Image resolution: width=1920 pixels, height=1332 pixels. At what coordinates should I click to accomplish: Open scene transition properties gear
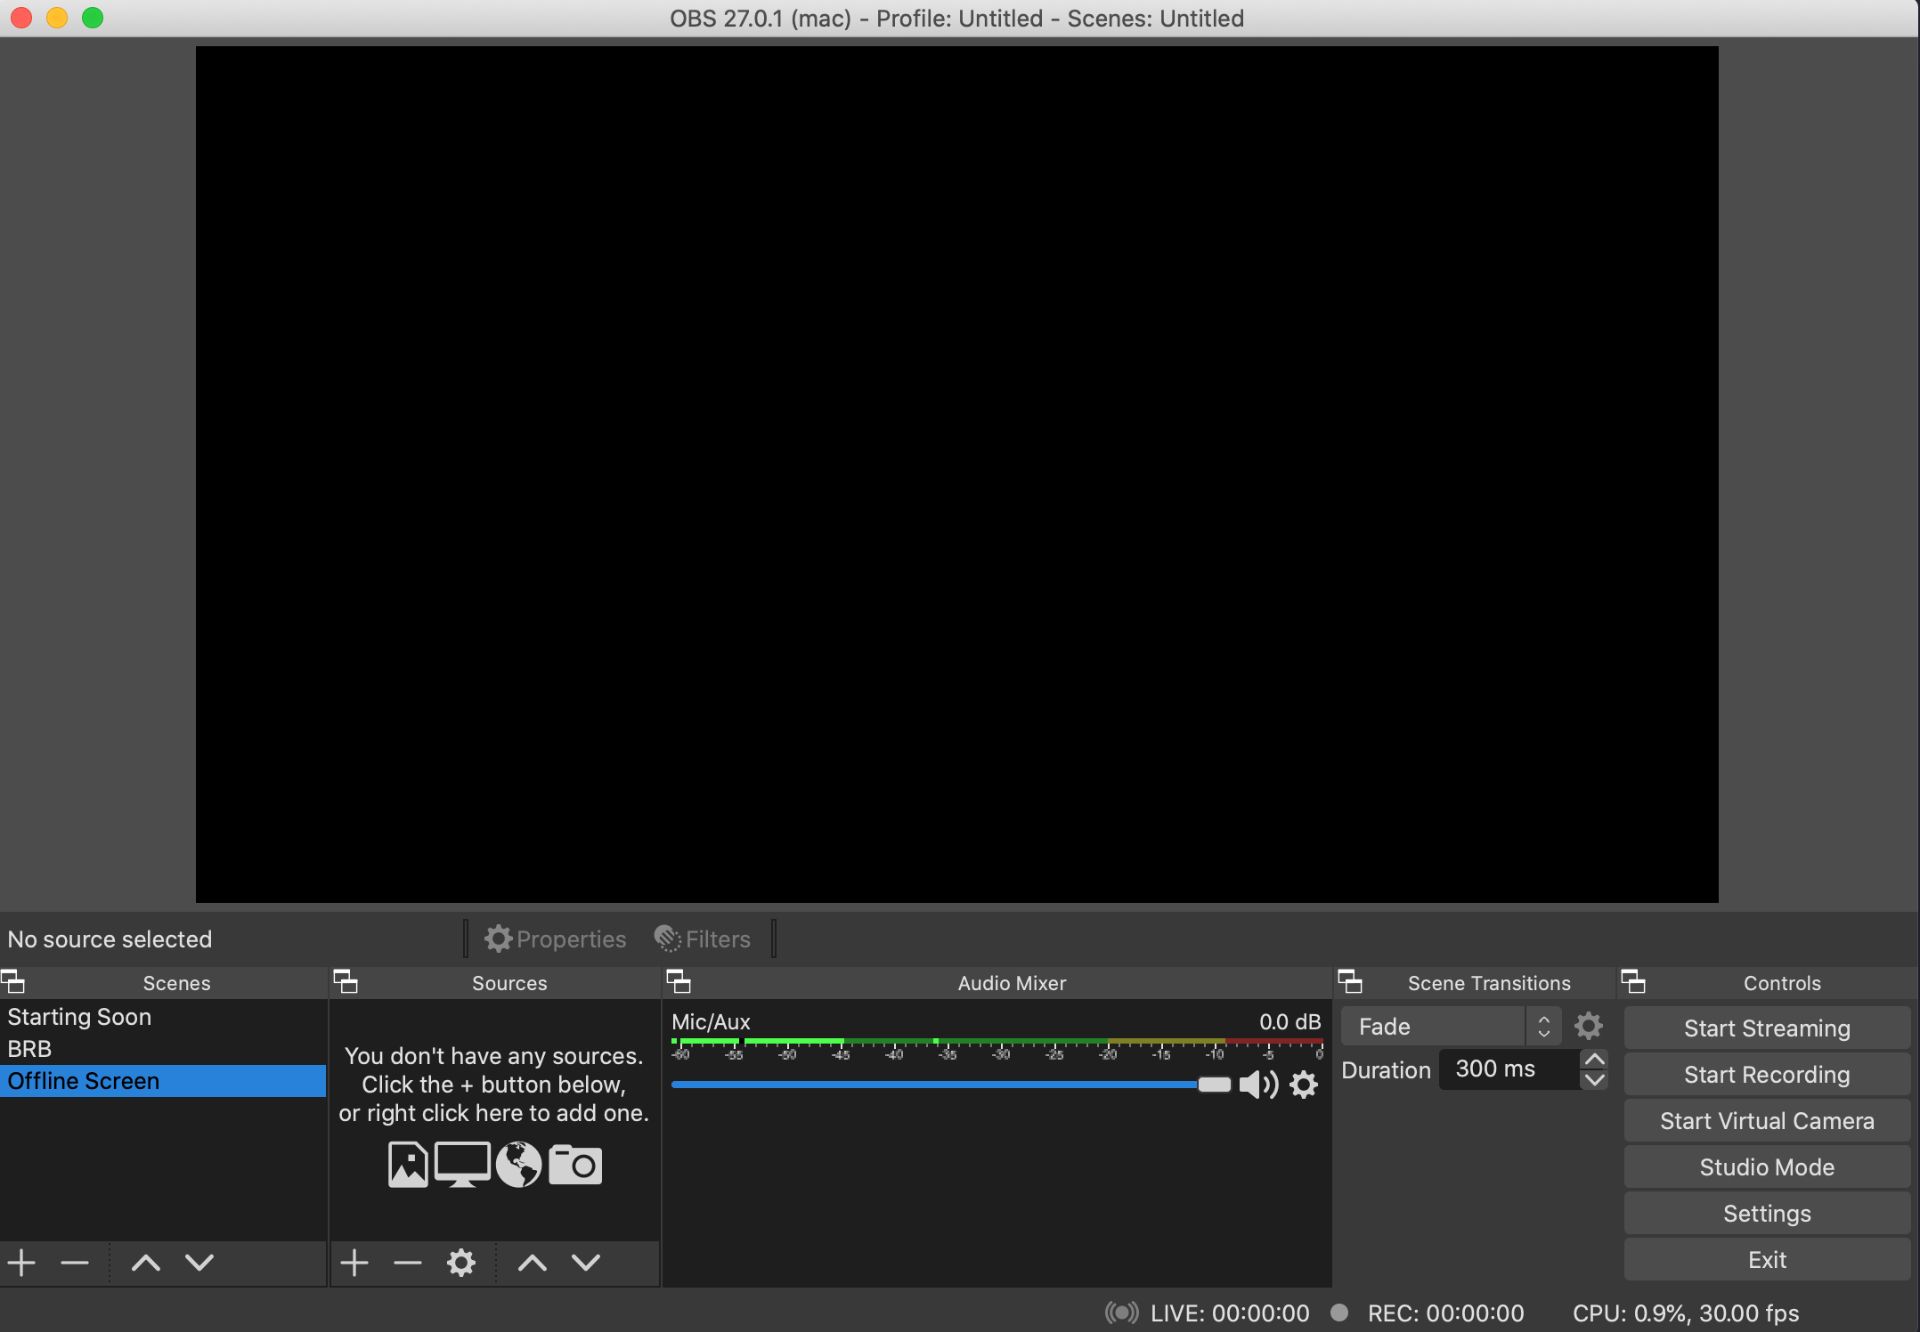pyautogui.click(x=1588, y=1027)
